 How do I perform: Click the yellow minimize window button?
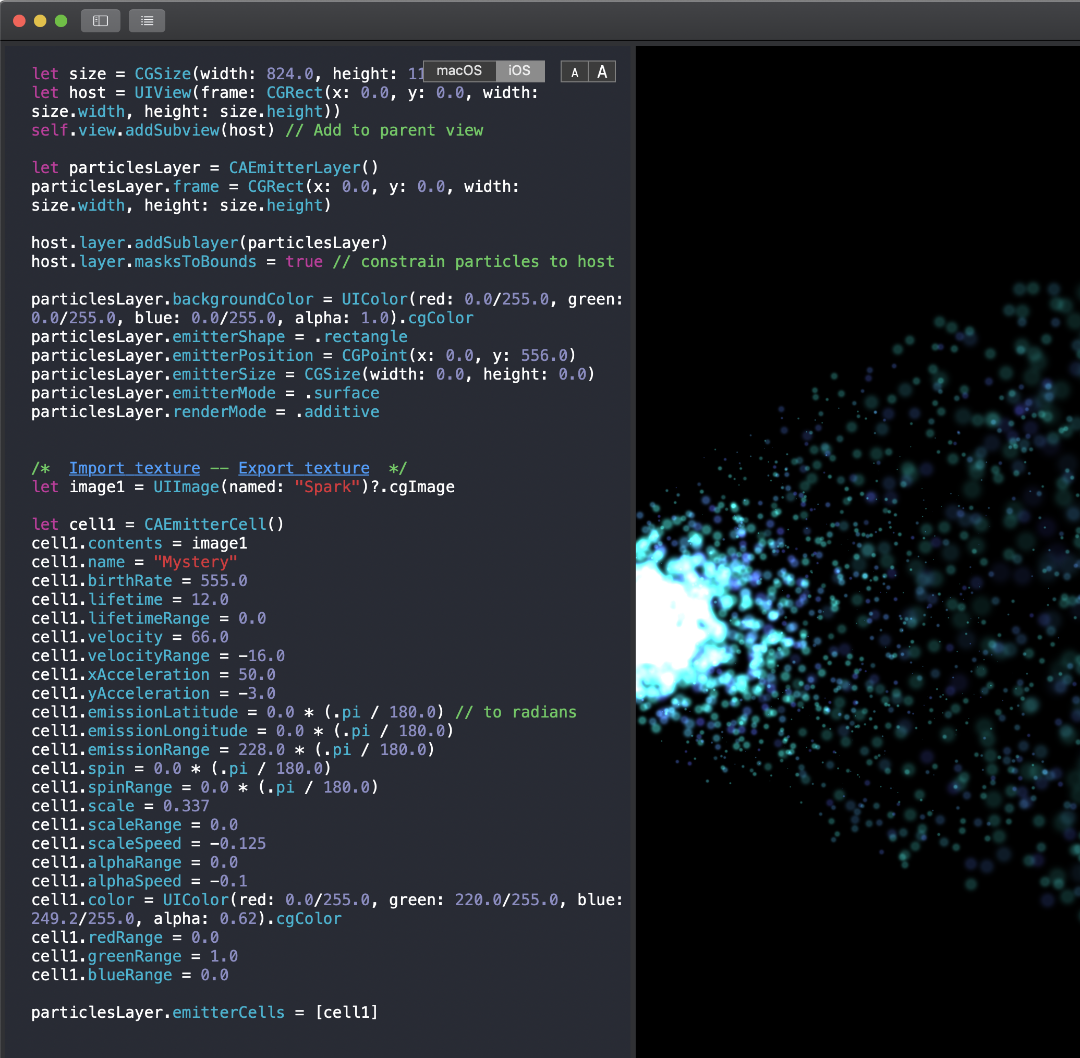click(x=40, y=21)
